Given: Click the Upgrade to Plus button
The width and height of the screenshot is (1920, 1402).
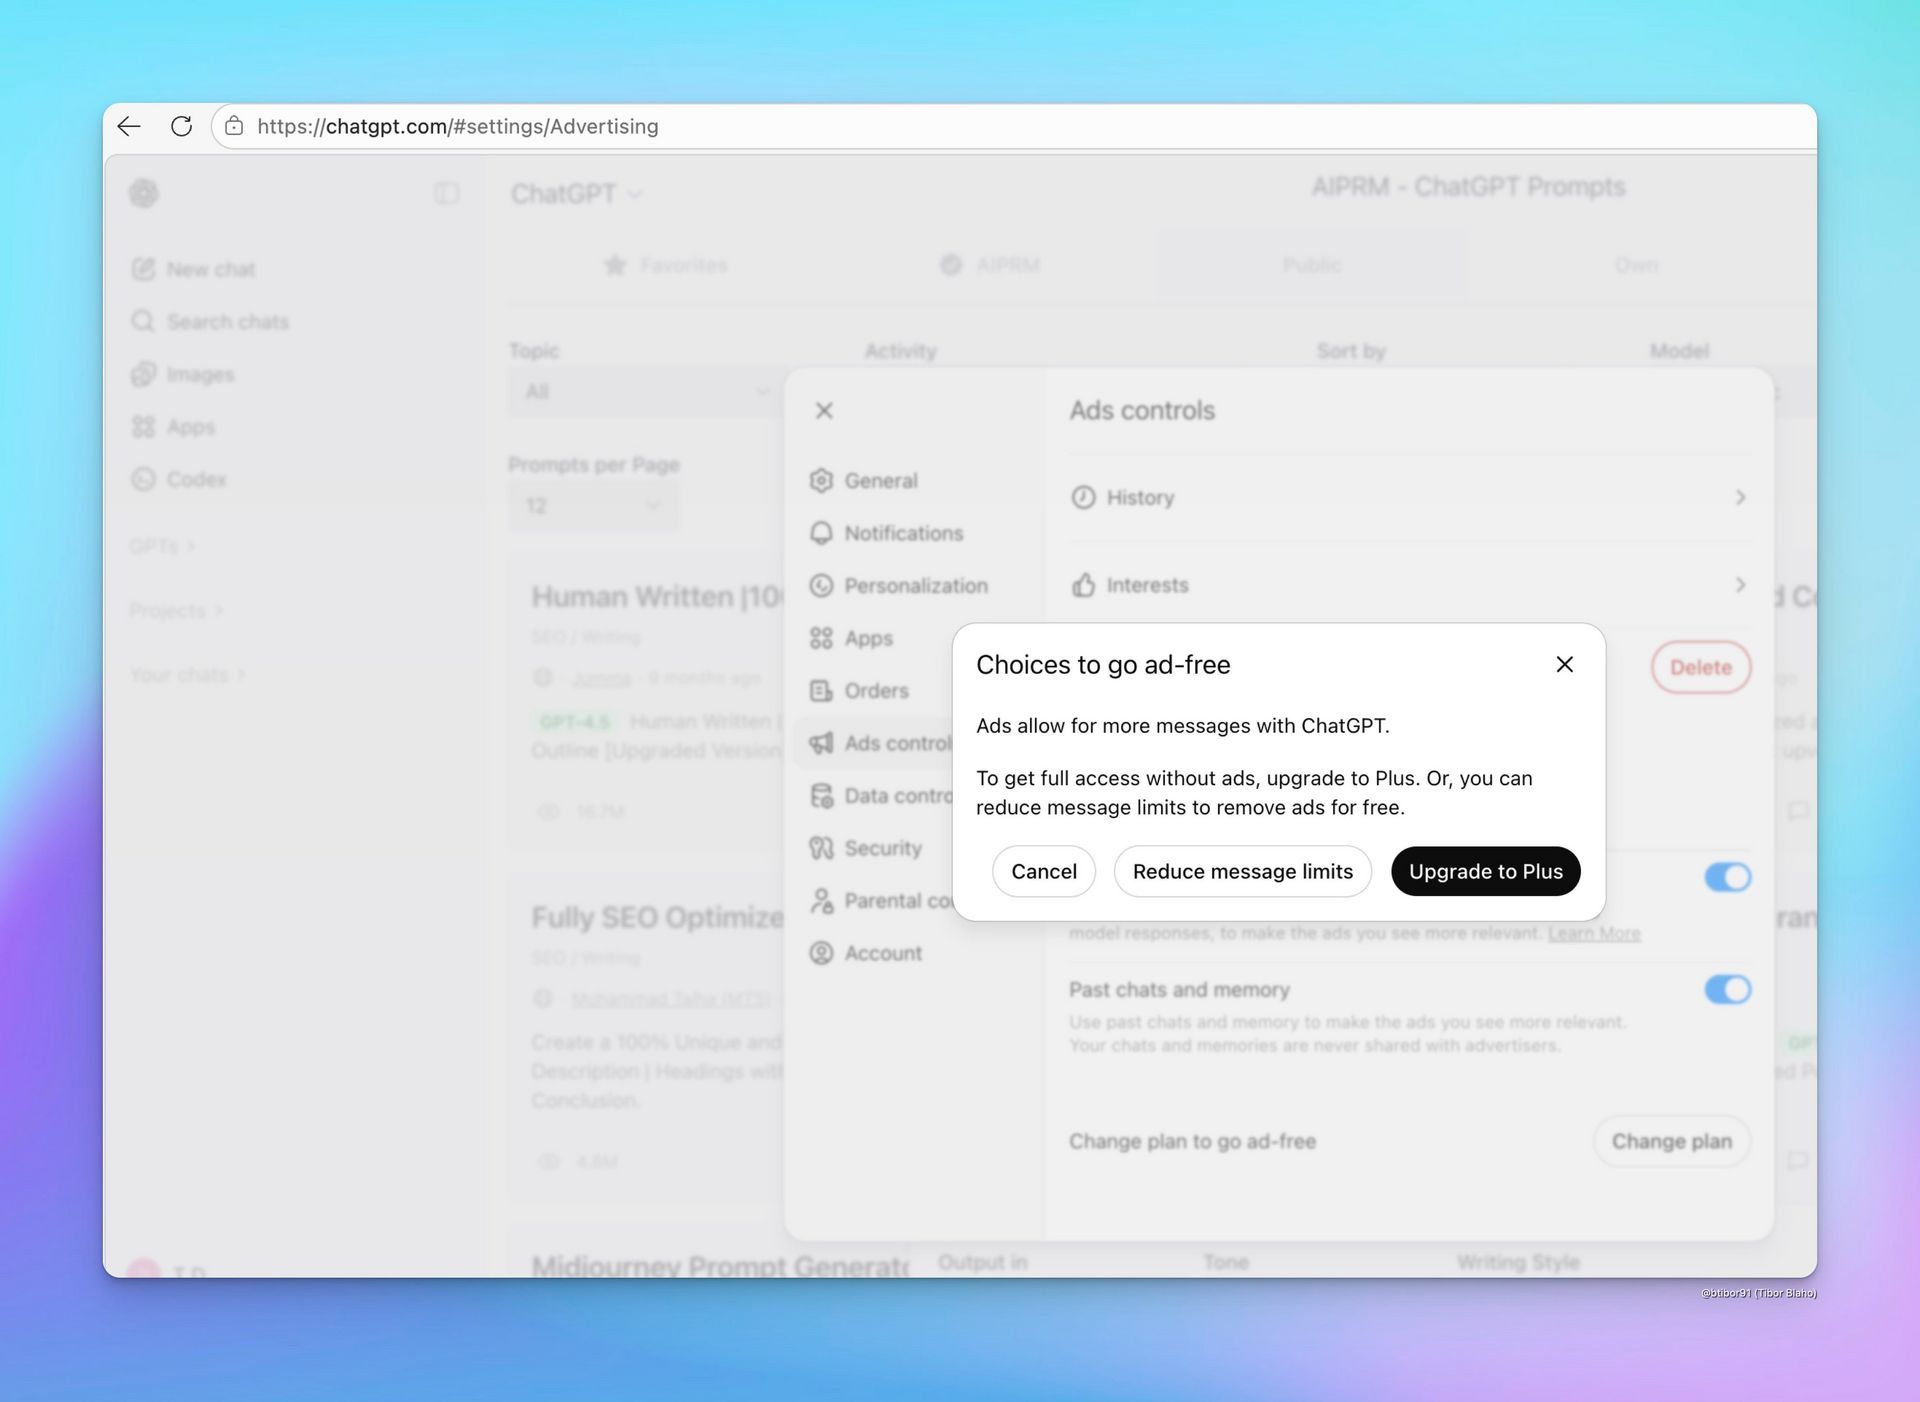Looking at the screenshot, I should pos(1485,871).
